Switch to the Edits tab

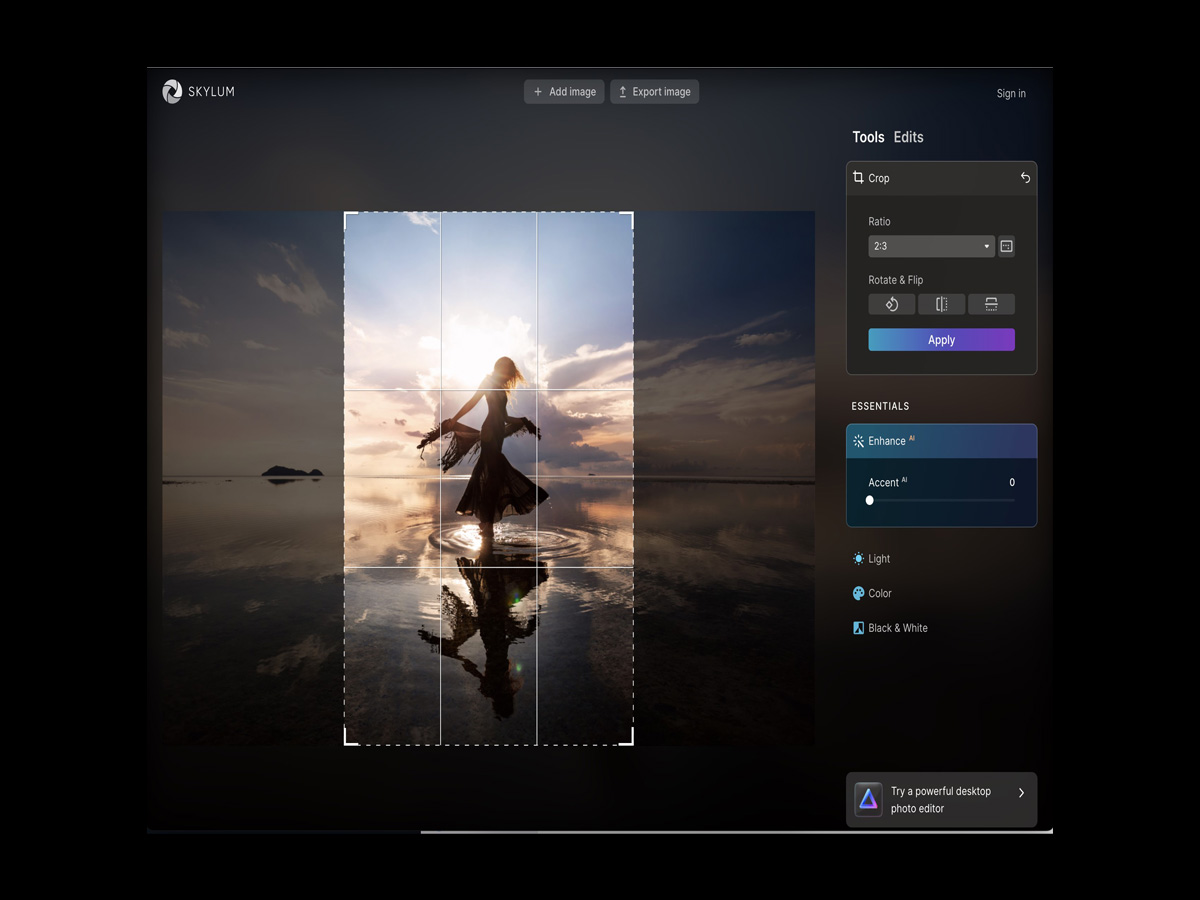pos(908,137)
